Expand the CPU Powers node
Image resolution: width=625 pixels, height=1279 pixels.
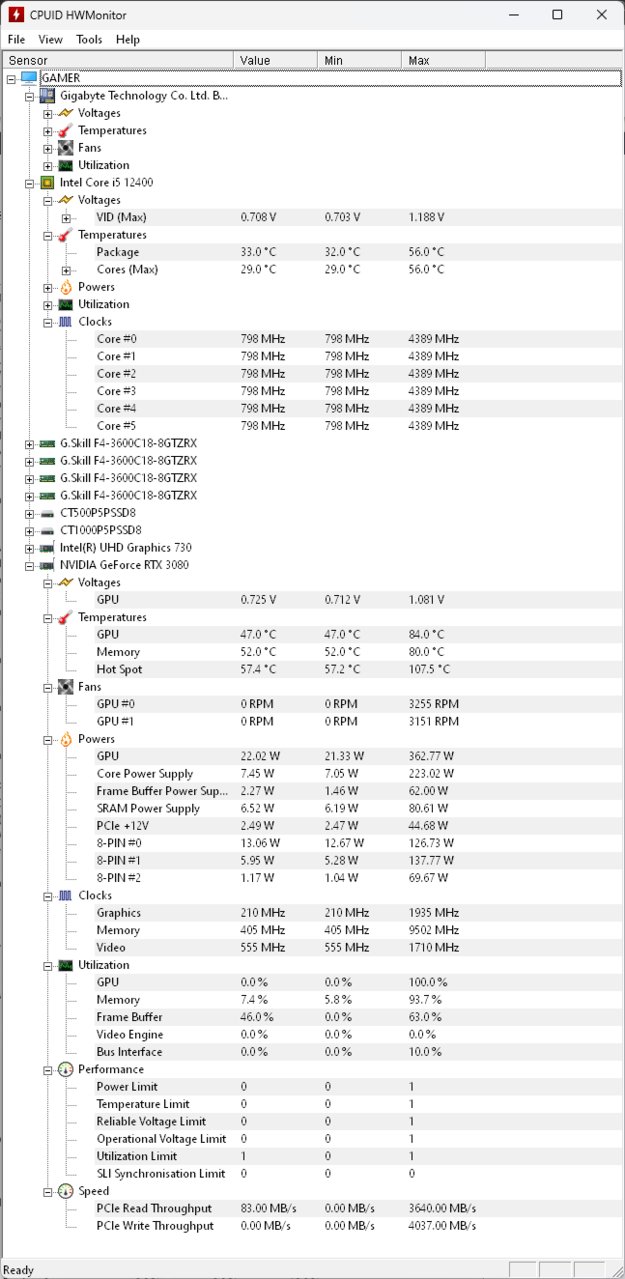click(x=48, y=287)
